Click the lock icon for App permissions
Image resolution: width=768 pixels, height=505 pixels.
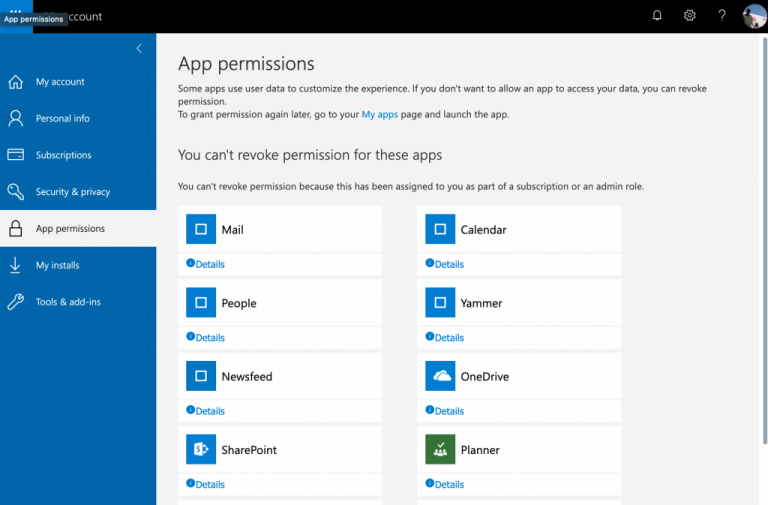point(16,228)
